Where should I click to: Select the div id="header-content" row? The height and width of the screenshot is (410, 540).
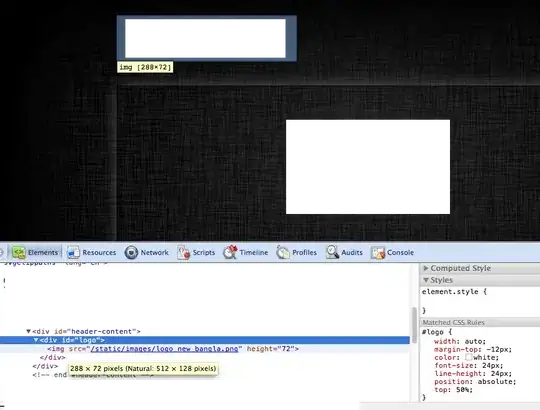pyautogui.click(x=205, y=331)
